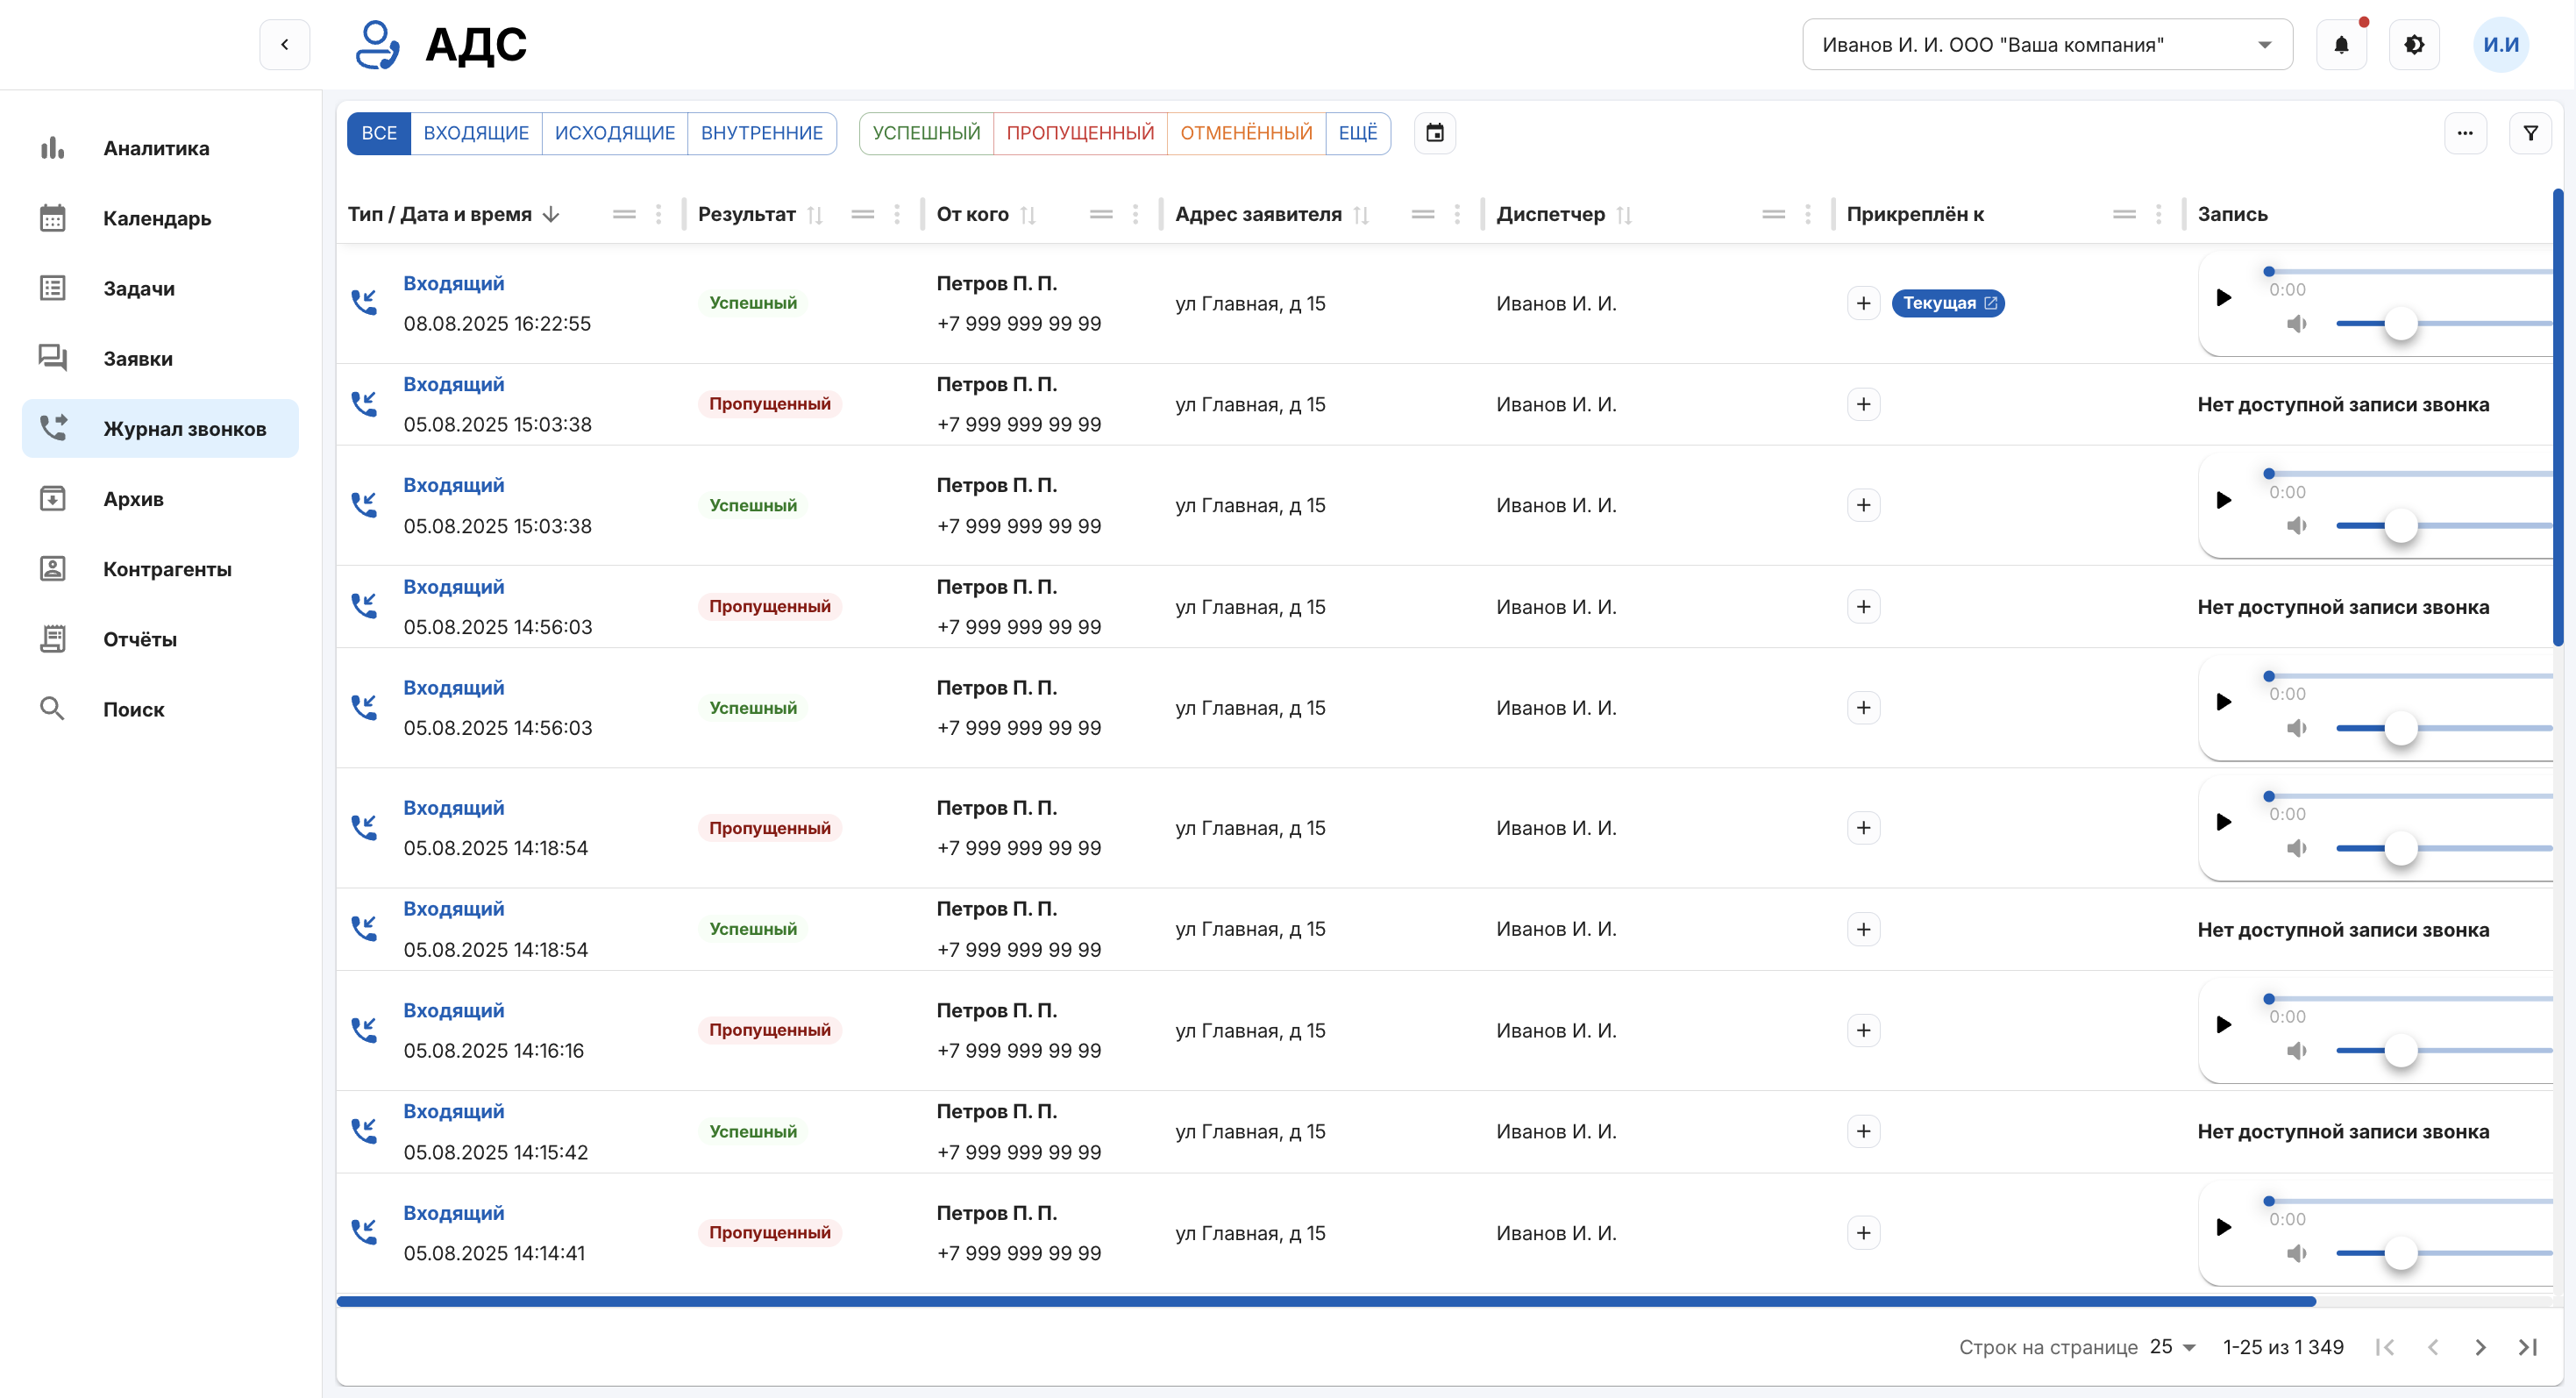Select Журнал звонков in the sidebar
This screenshot has height=1398, width=2576.
point(160,428)
